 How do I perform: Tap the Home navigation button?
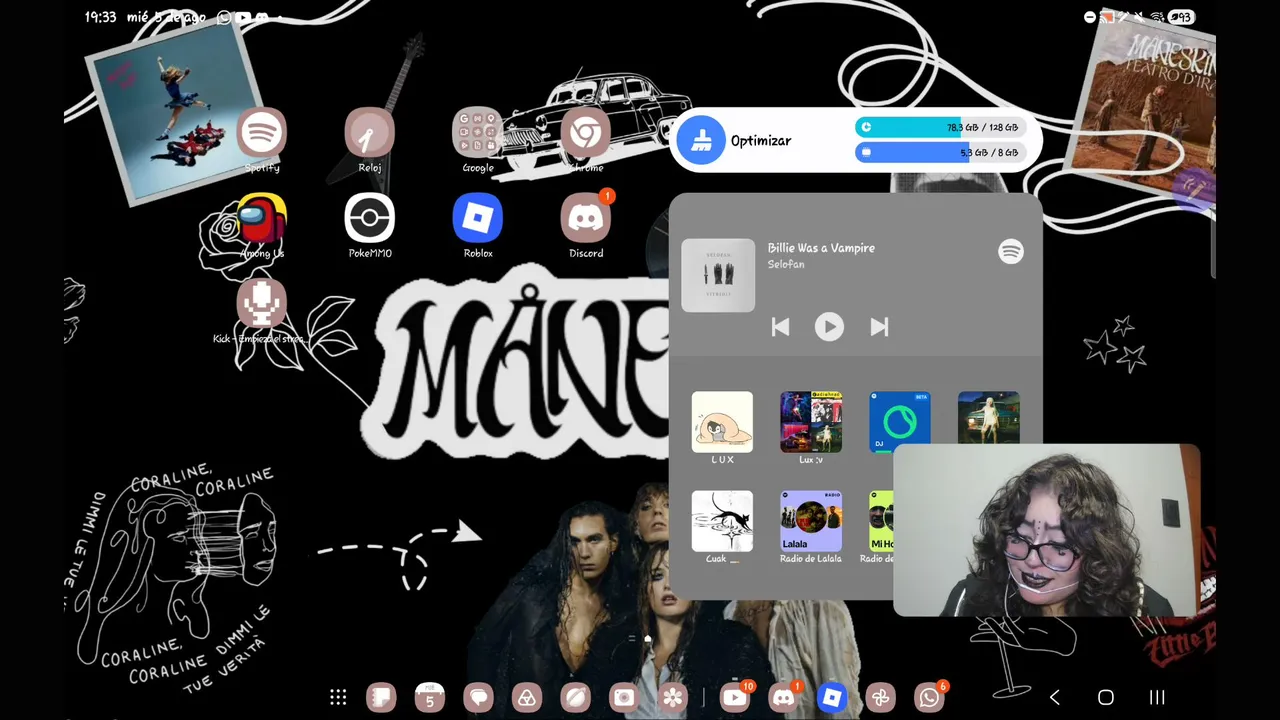point(1106,697)
